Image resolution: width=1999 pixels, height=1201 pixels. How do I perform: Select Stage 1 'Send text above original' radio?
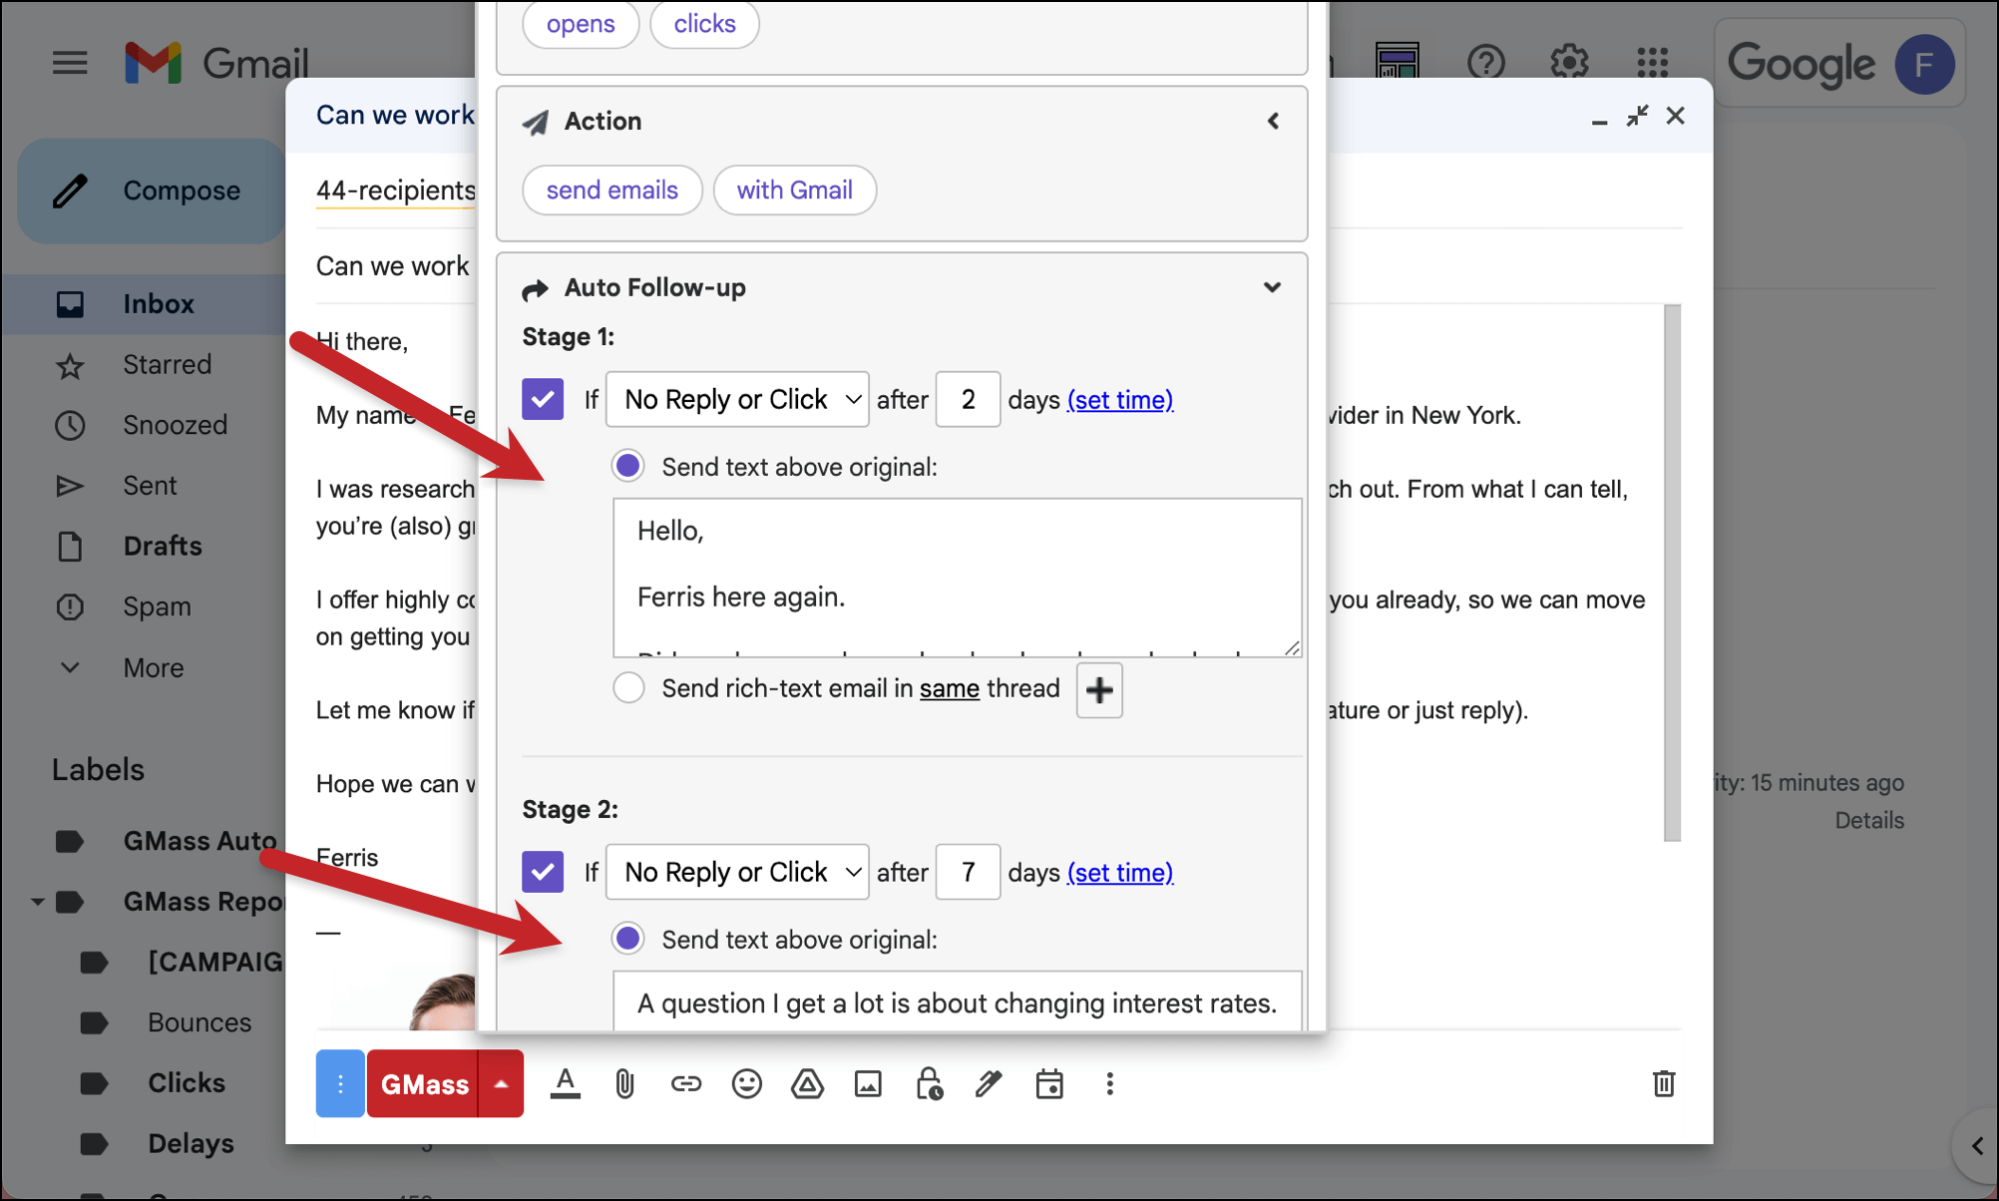click(x=628, y=466)
